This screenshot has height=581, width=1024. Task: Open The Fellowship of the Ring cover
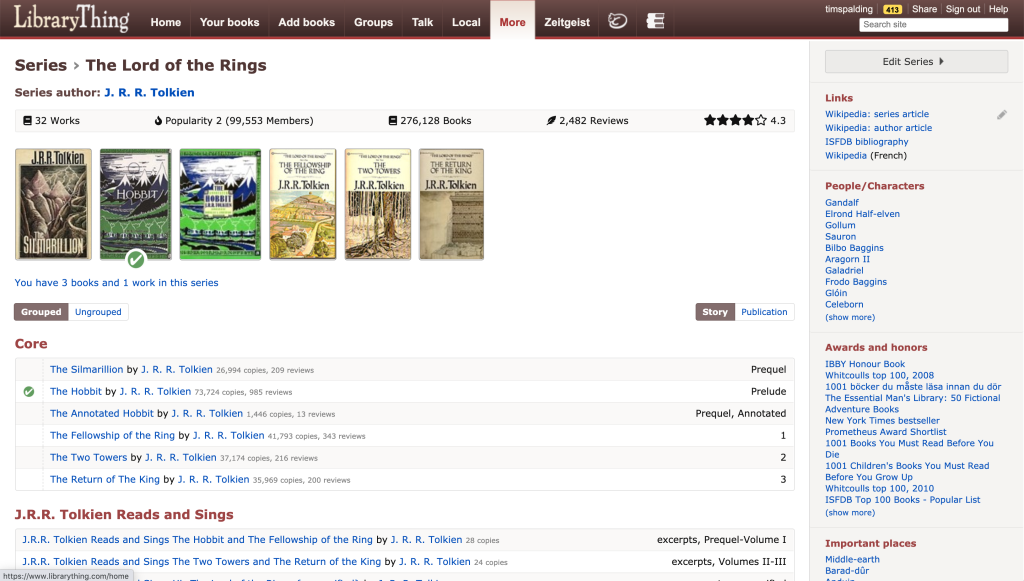point(303,204)
